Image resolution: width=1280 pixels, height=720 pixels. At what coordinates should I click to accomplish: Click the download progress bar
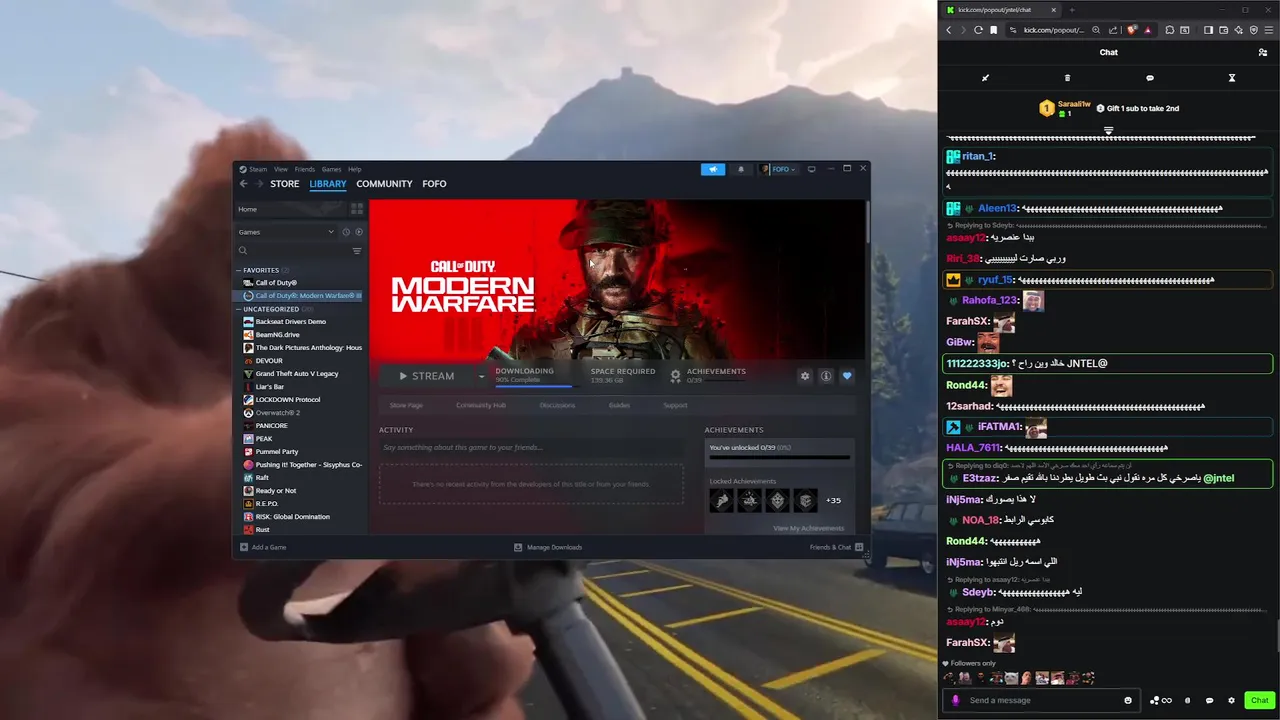pyautogui.click(x=536, y=385)
